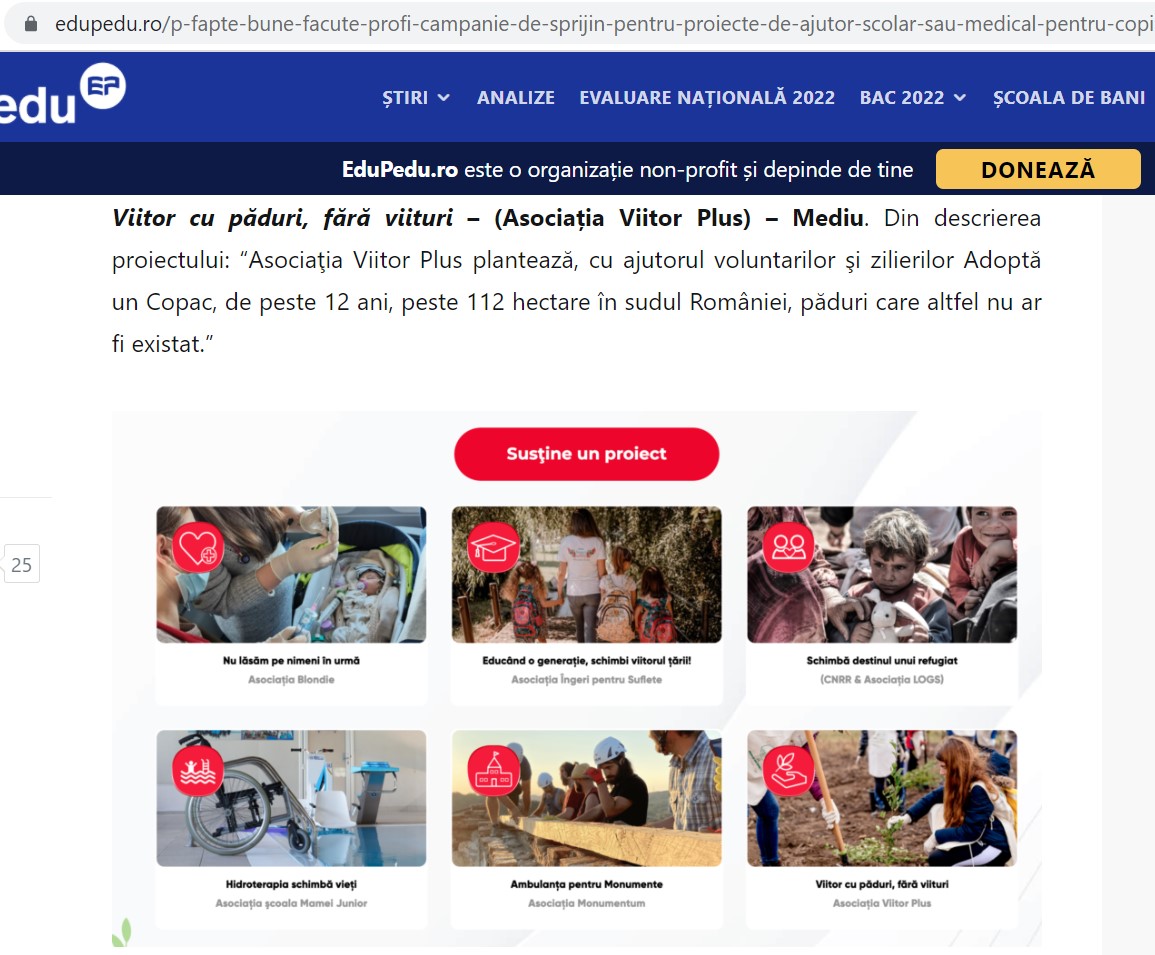The width and height of the screenshot is (1155, 955).
Task: Click the 25 comments counter box
Action: click(21, 564)
